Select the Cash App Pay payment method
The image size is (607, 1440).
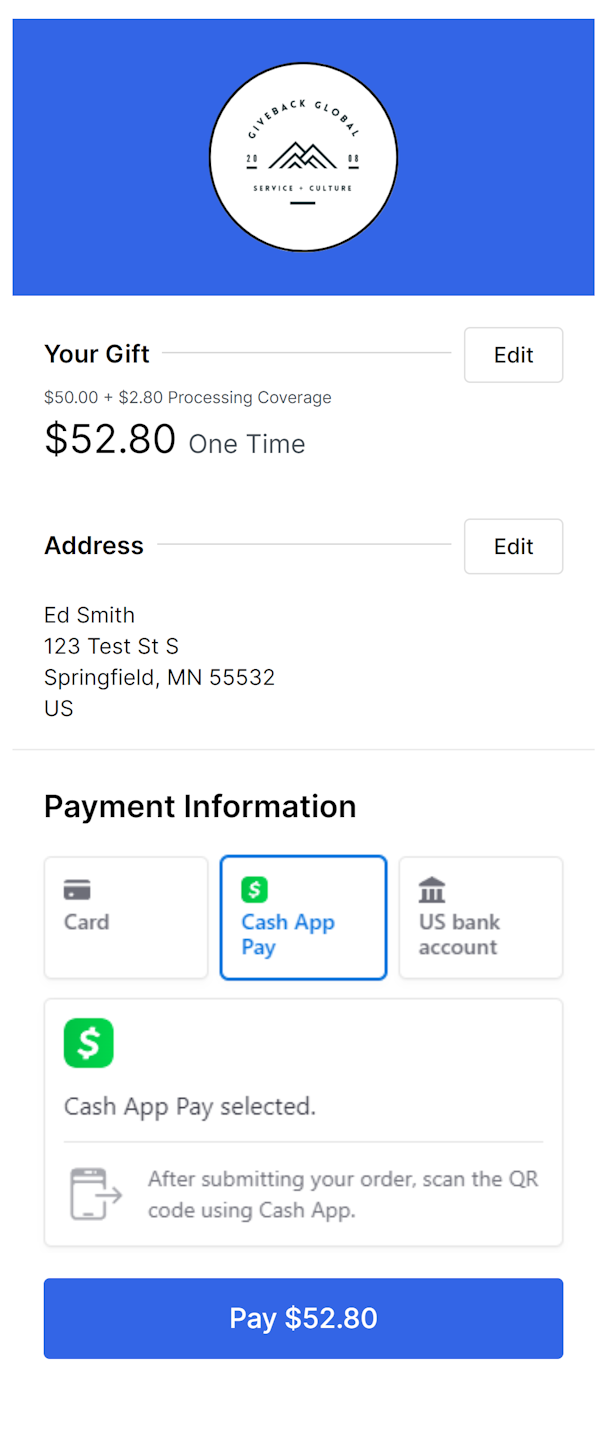click(x=303, y=917)
